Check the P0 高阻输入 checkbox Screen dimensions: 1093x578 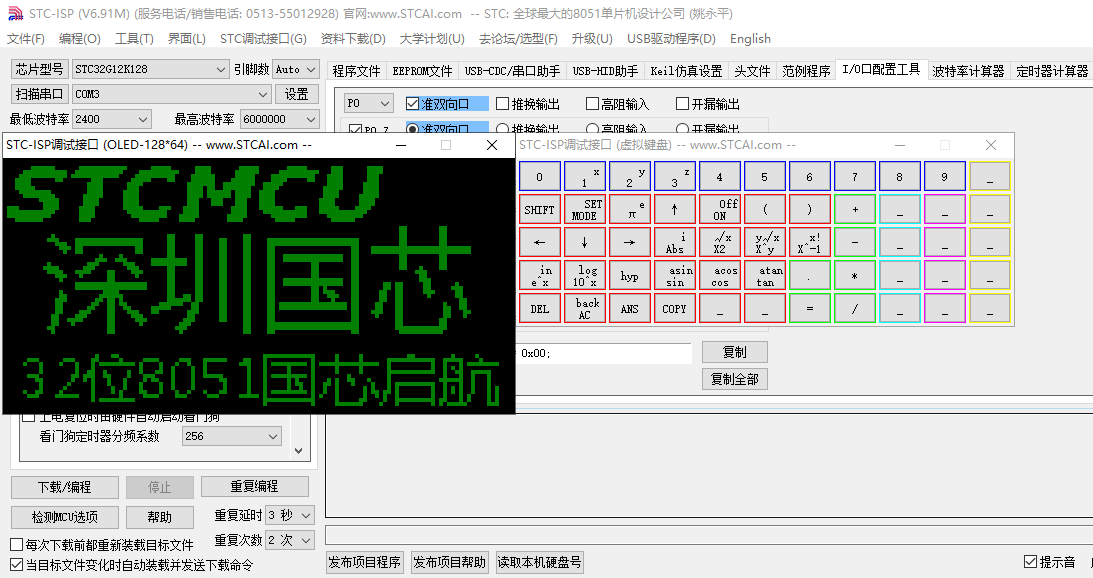point(593,104)
